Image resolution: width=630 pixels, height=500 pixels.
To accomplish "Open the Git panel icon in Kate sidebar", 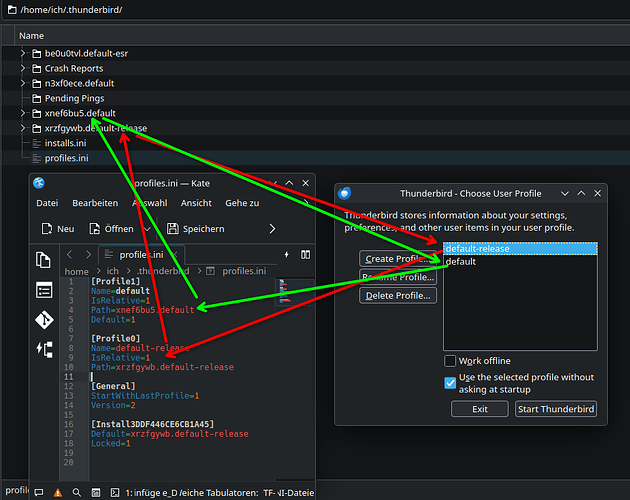I will coord(43,320).
